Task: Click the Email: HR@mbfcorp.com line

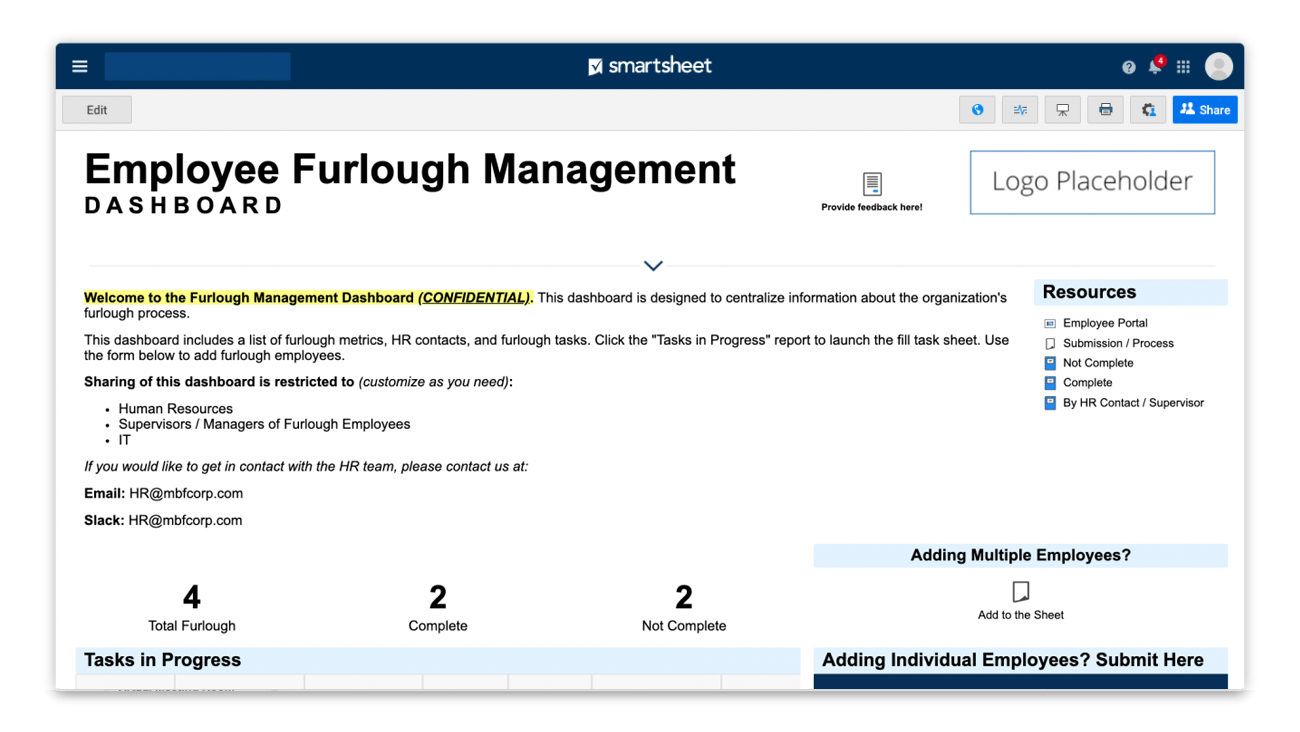Action: point(163,493)
